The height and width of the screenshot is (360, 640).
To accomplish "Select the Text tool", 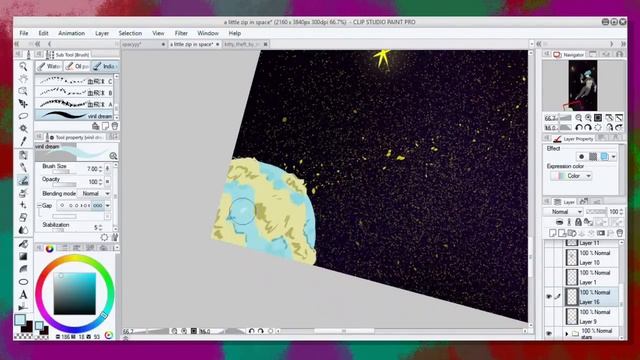I will 23,294.
